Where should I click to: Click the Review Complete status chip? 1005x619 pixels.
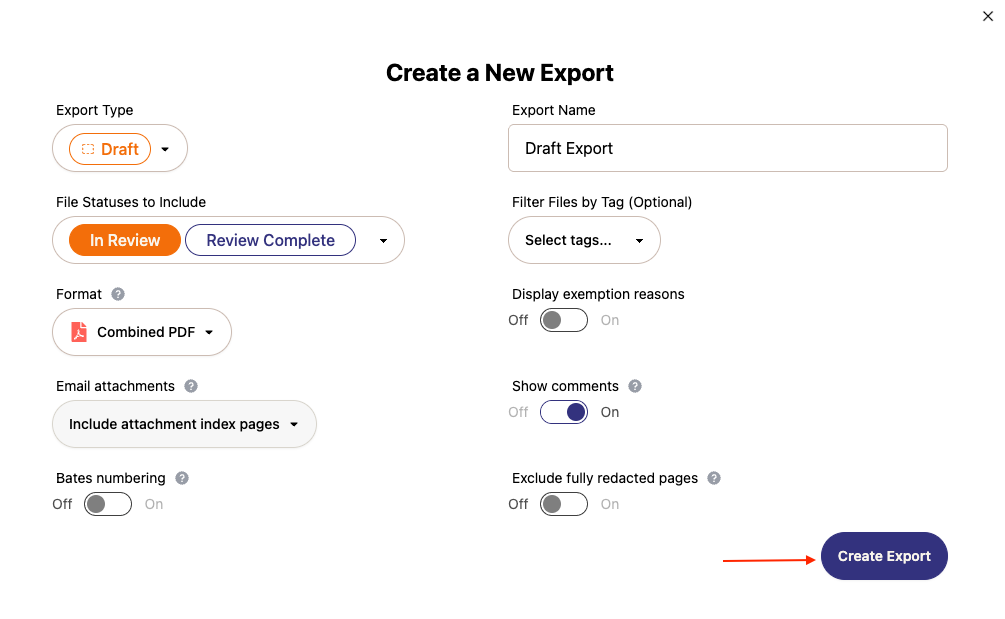pyautogui.click(x=270, y=240)
